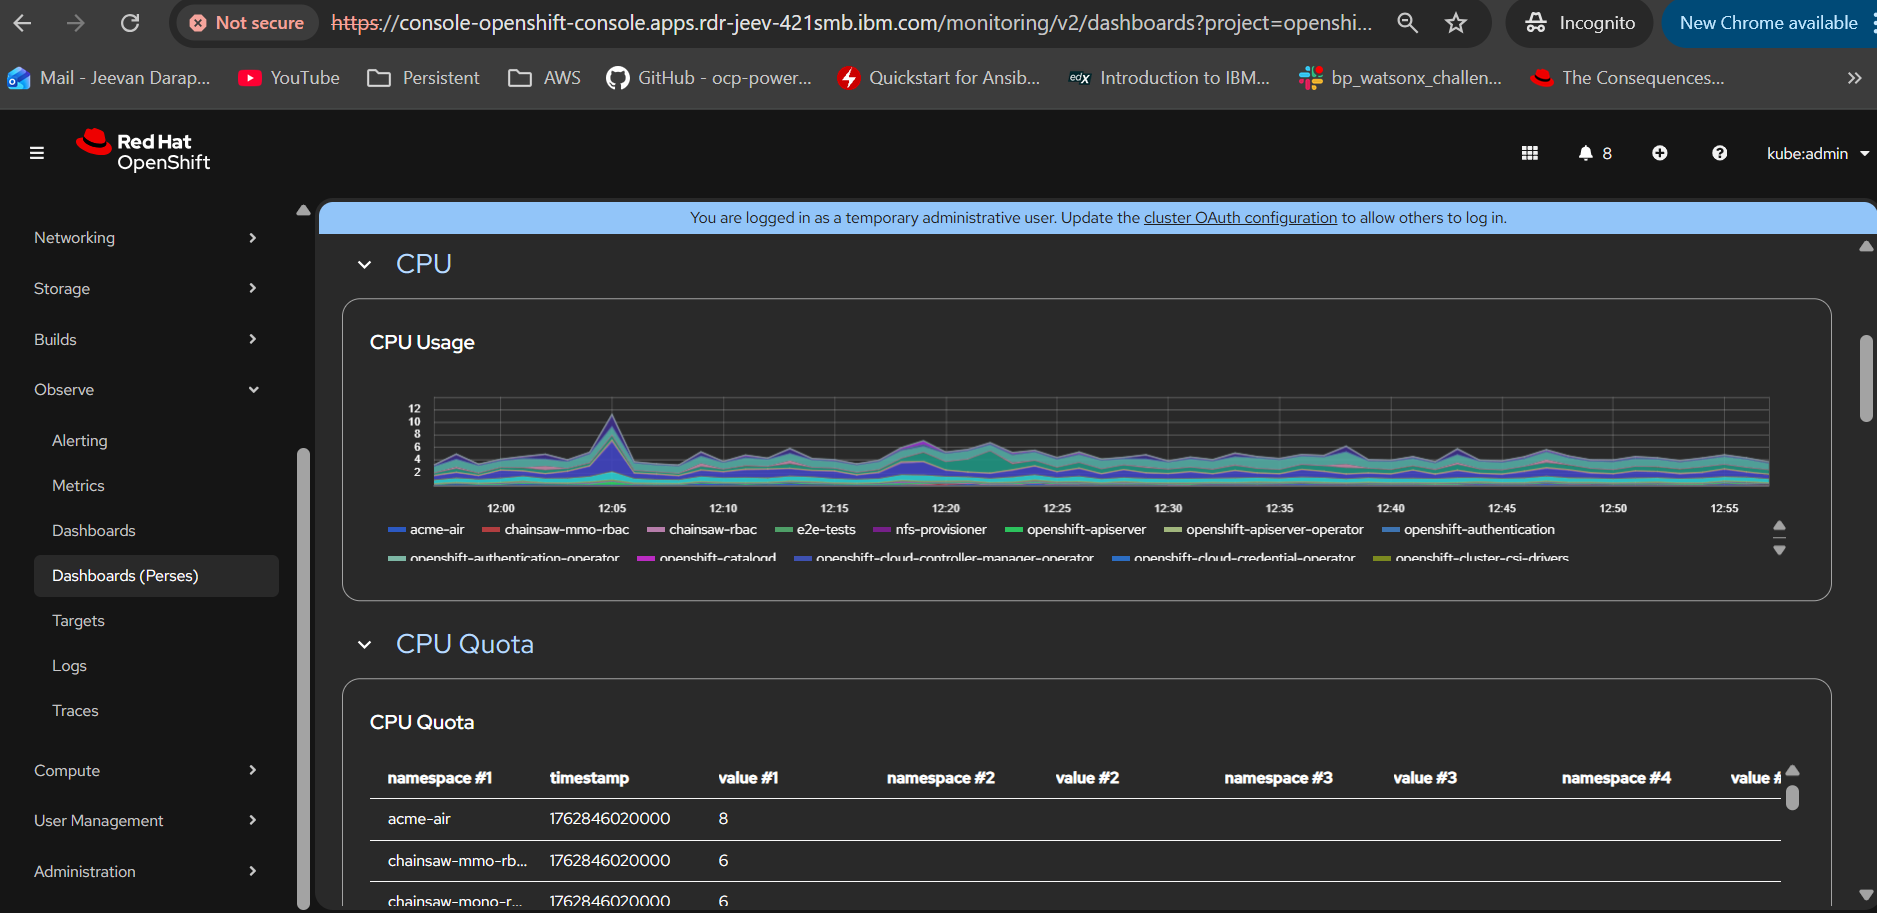This screenshot has height=913, width=1877.
Task: Click the plus quick-create icon
Action: tap(1659, 153)
